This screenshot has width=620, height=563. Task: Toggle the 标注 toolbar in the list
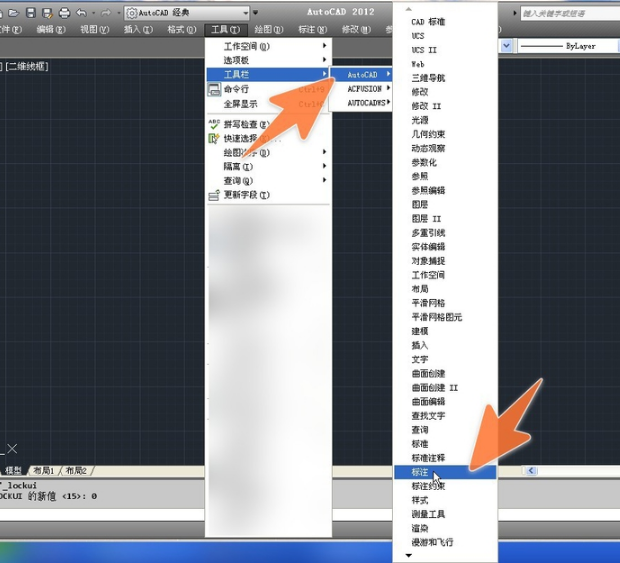click(420, 471)
